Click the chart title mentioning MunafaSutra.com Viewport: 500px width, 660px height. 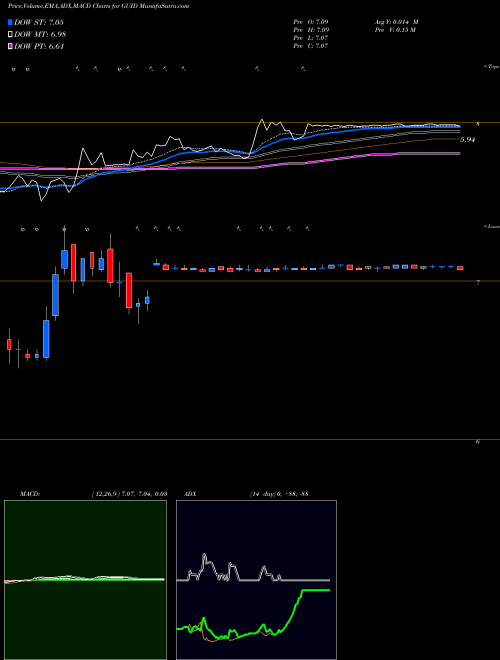click(x=98, y=6)
